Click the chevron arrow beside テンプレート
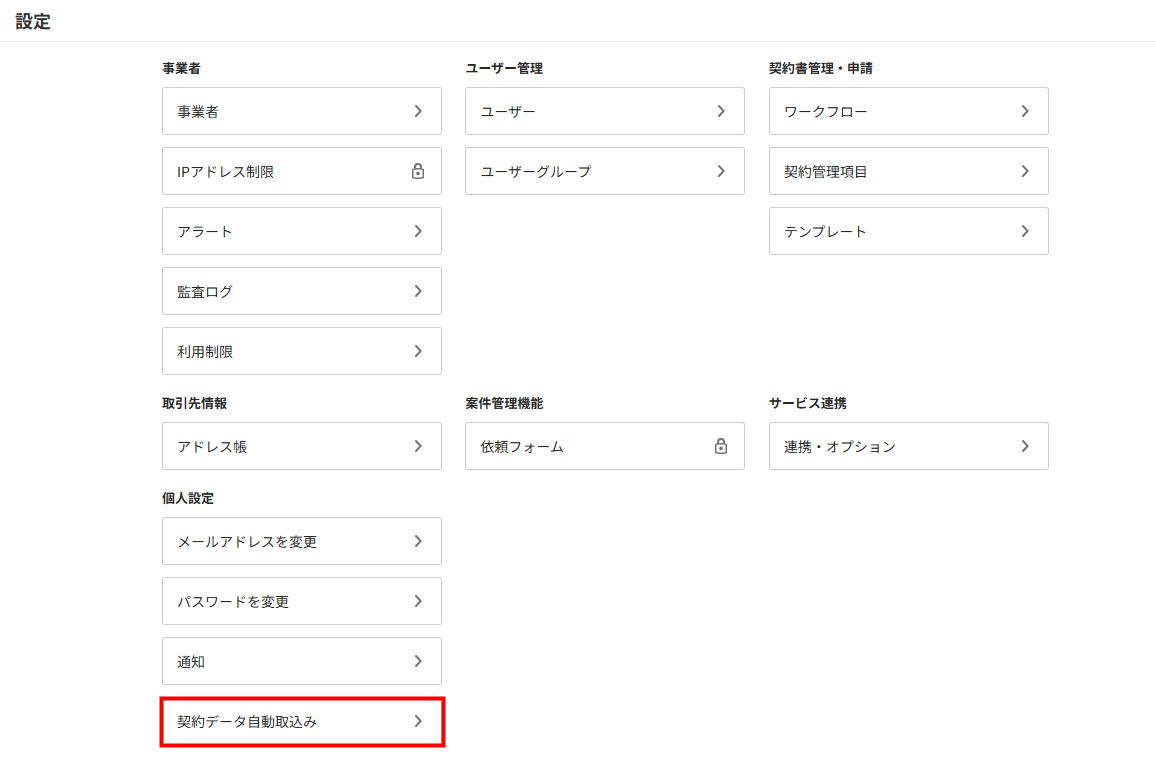The width and height of the screenshot is (1156, 771). (1025, 231)
